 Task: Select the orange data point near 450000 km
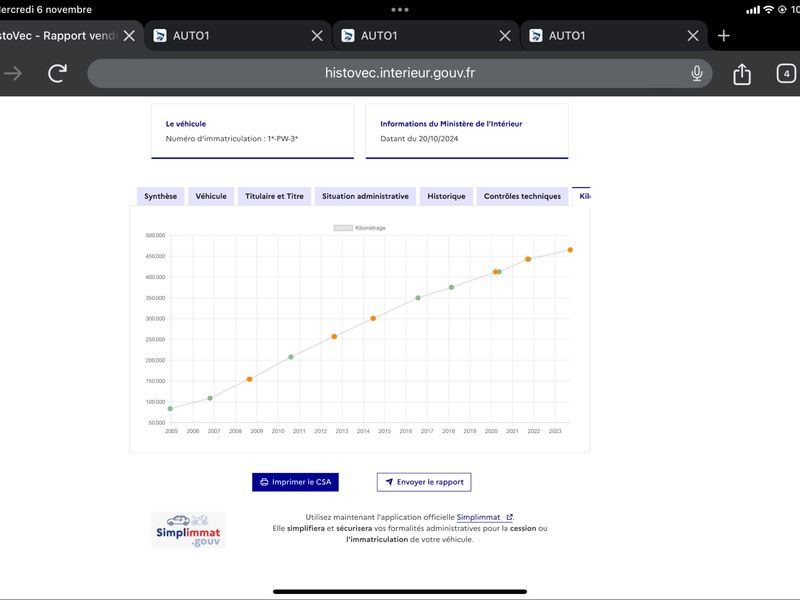pos(528,259)
